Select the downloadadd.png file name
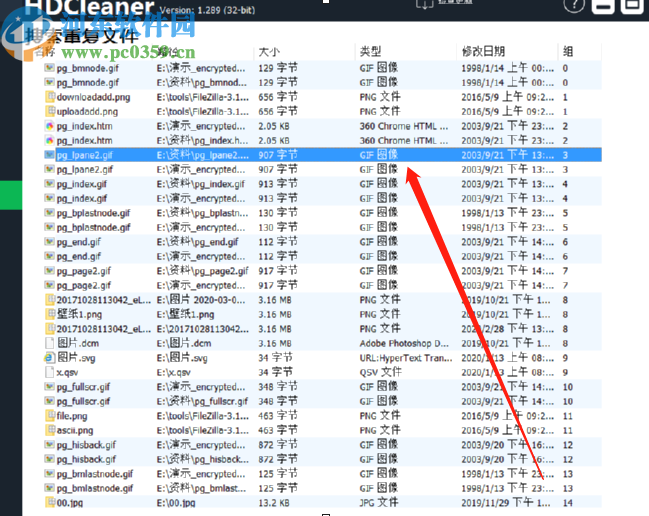The height and width of the screenshot is (516, 649). 93,97
